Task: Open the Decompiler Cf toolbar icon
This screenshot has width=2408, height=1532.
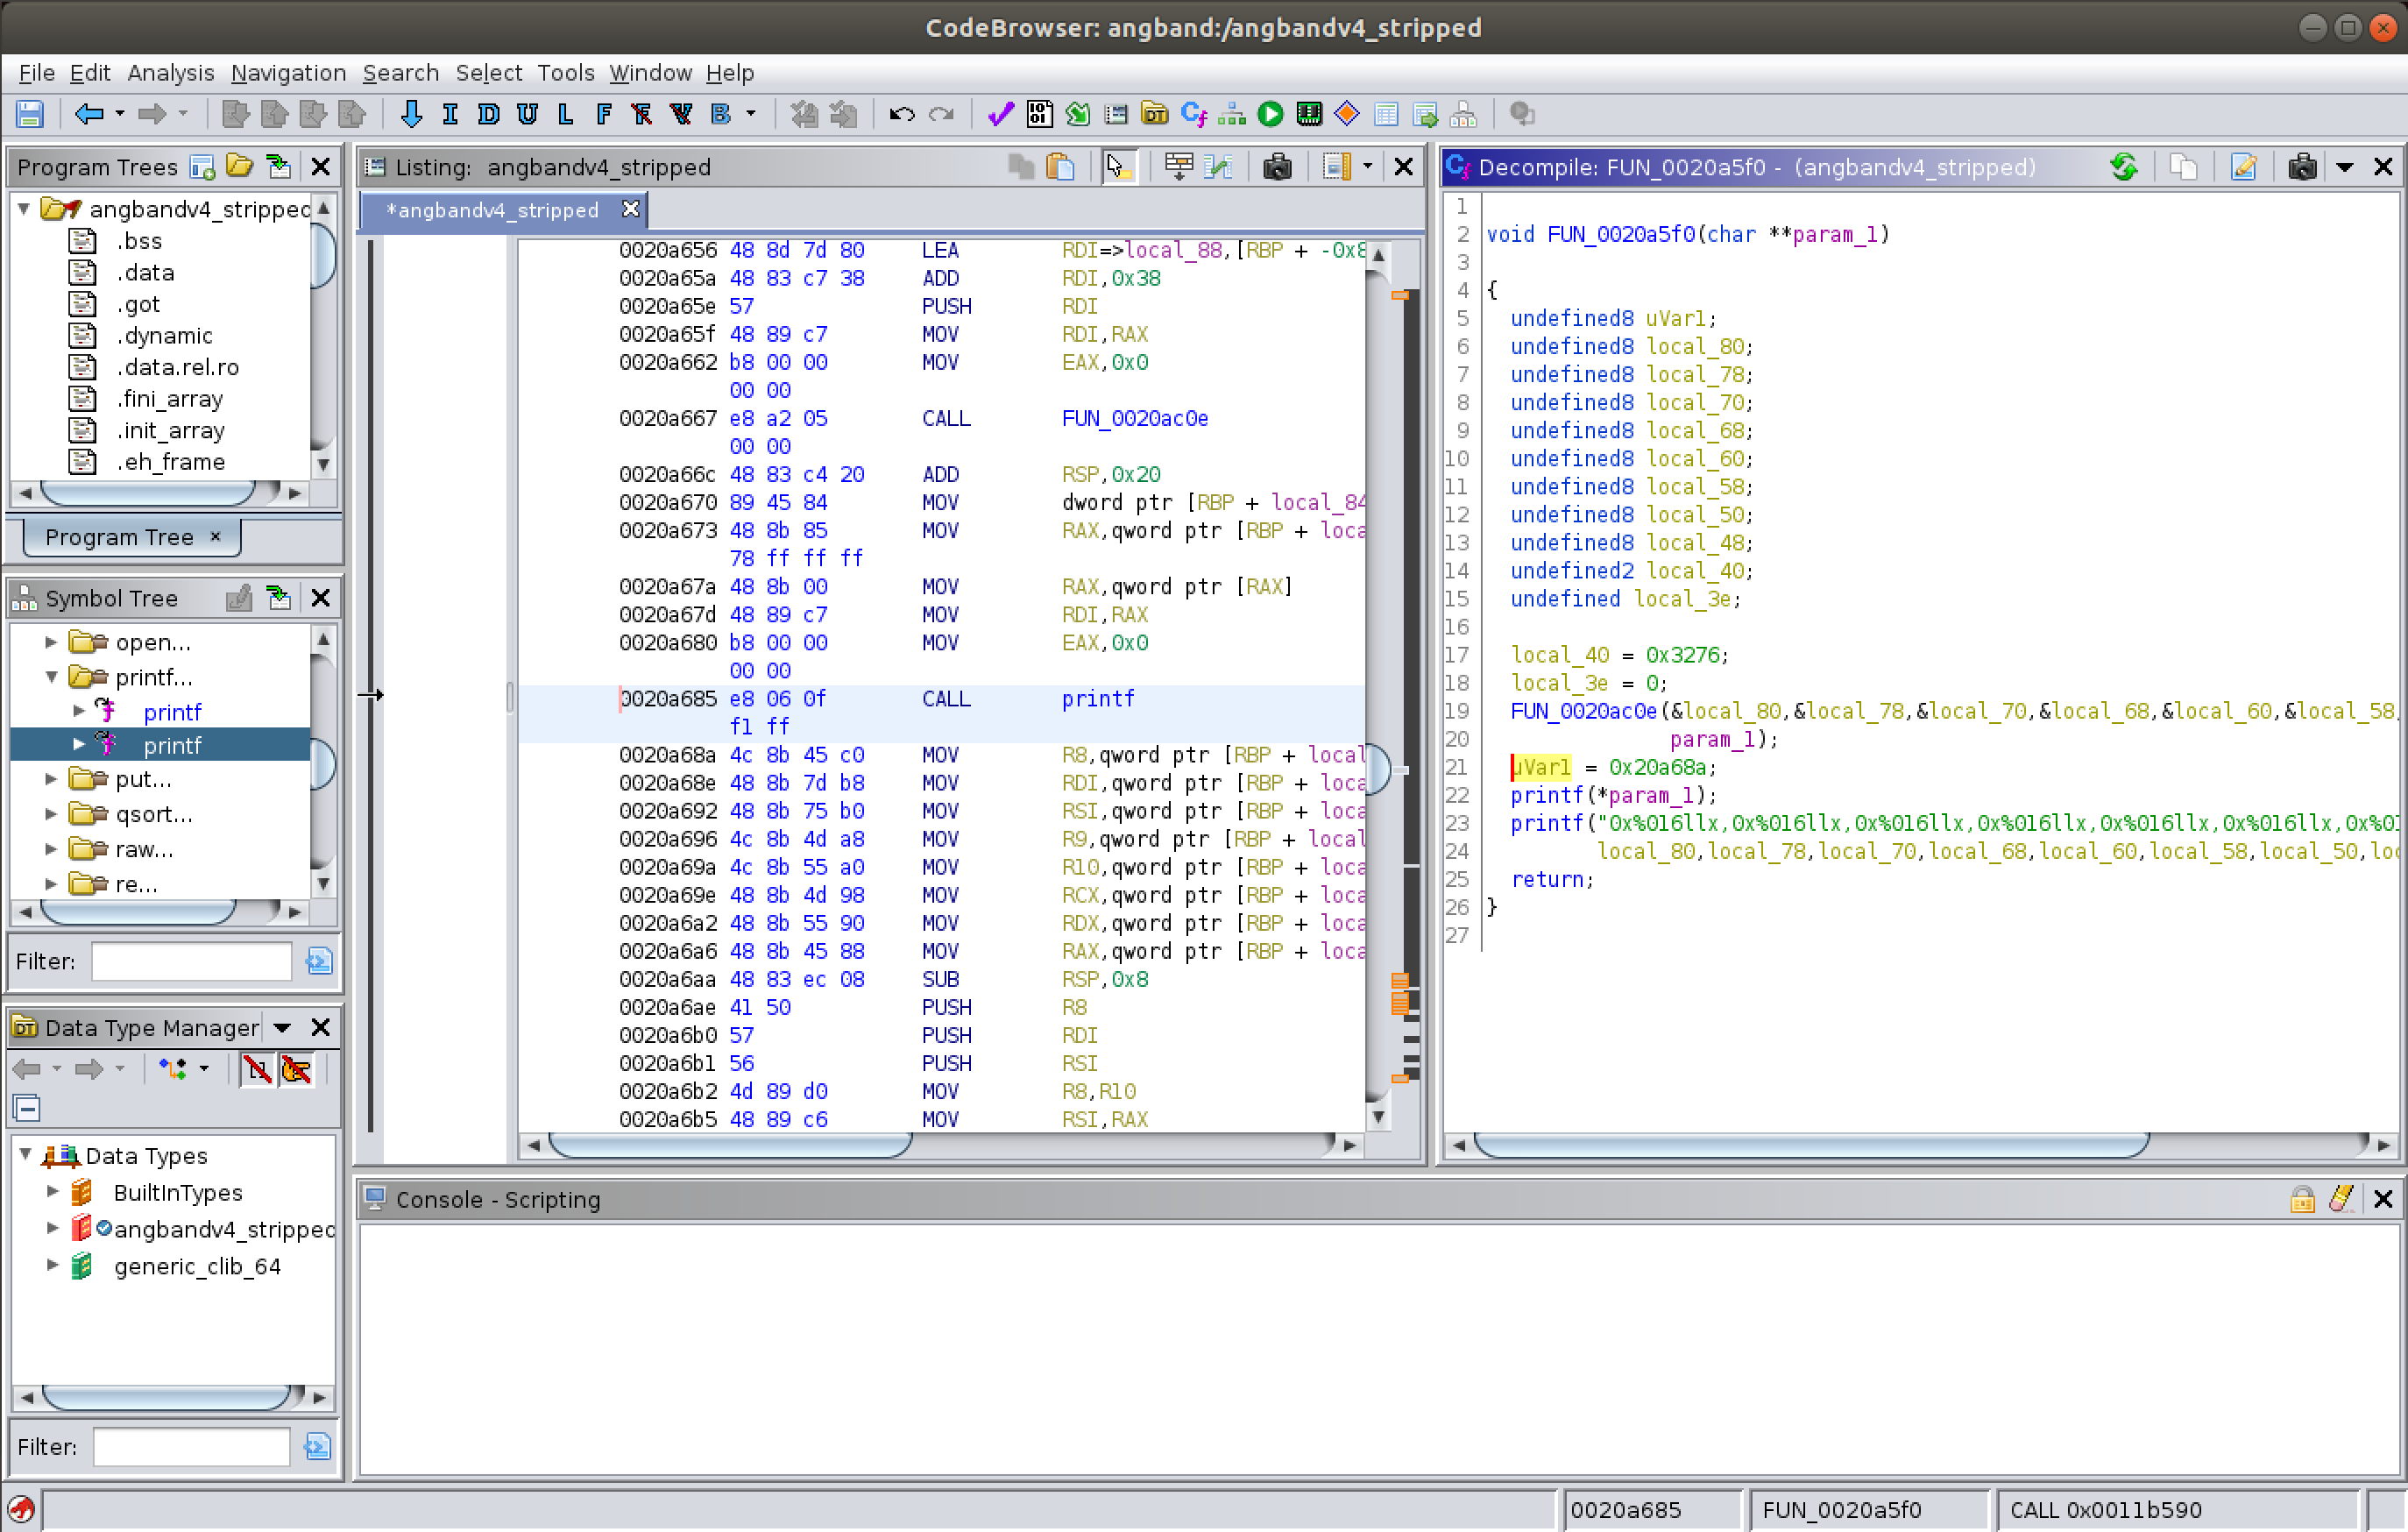Action: point(1193,114)
